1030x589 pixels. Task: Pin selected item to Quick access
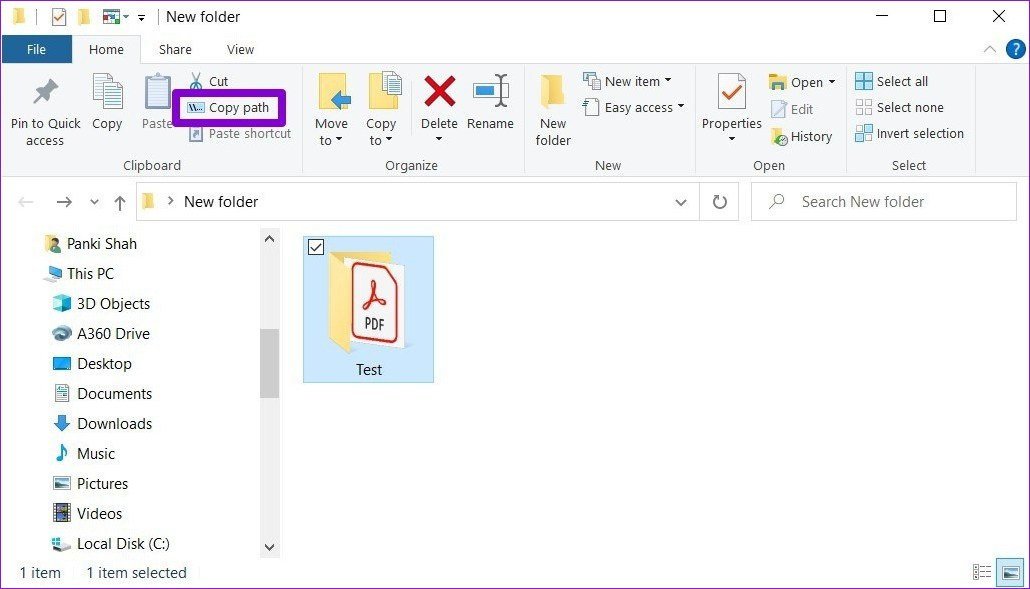[x=45, y=111]
